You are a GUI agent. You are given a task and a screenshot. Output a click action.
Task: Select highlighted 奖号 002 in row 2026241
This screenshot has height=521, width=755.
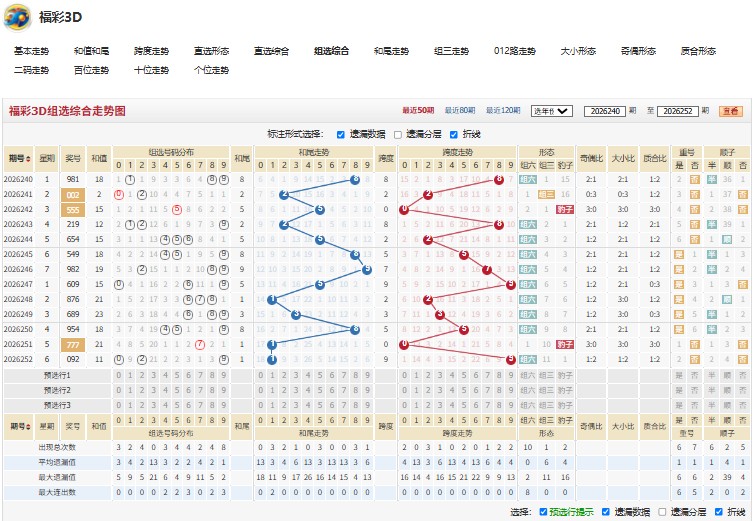coord(73,195)
